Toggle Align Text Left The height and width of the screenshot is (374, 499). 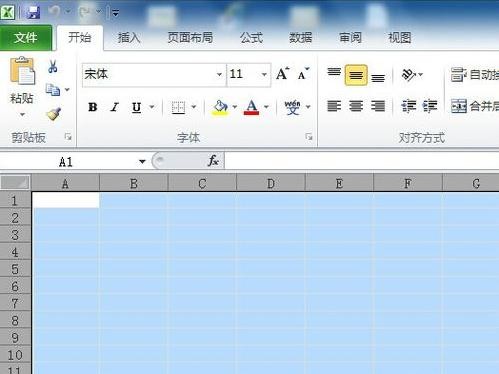(334, 106)
